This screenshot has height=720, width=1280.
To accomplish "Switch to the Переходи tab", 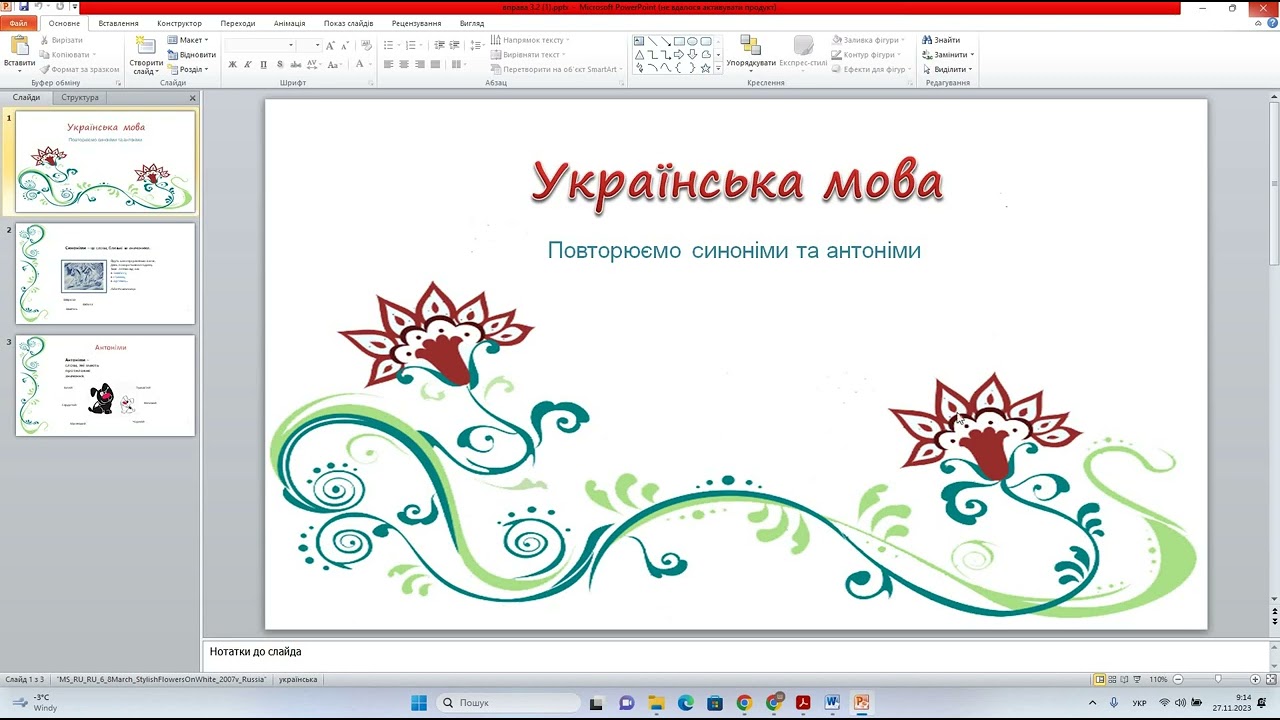I will click(x=238, y=23).
